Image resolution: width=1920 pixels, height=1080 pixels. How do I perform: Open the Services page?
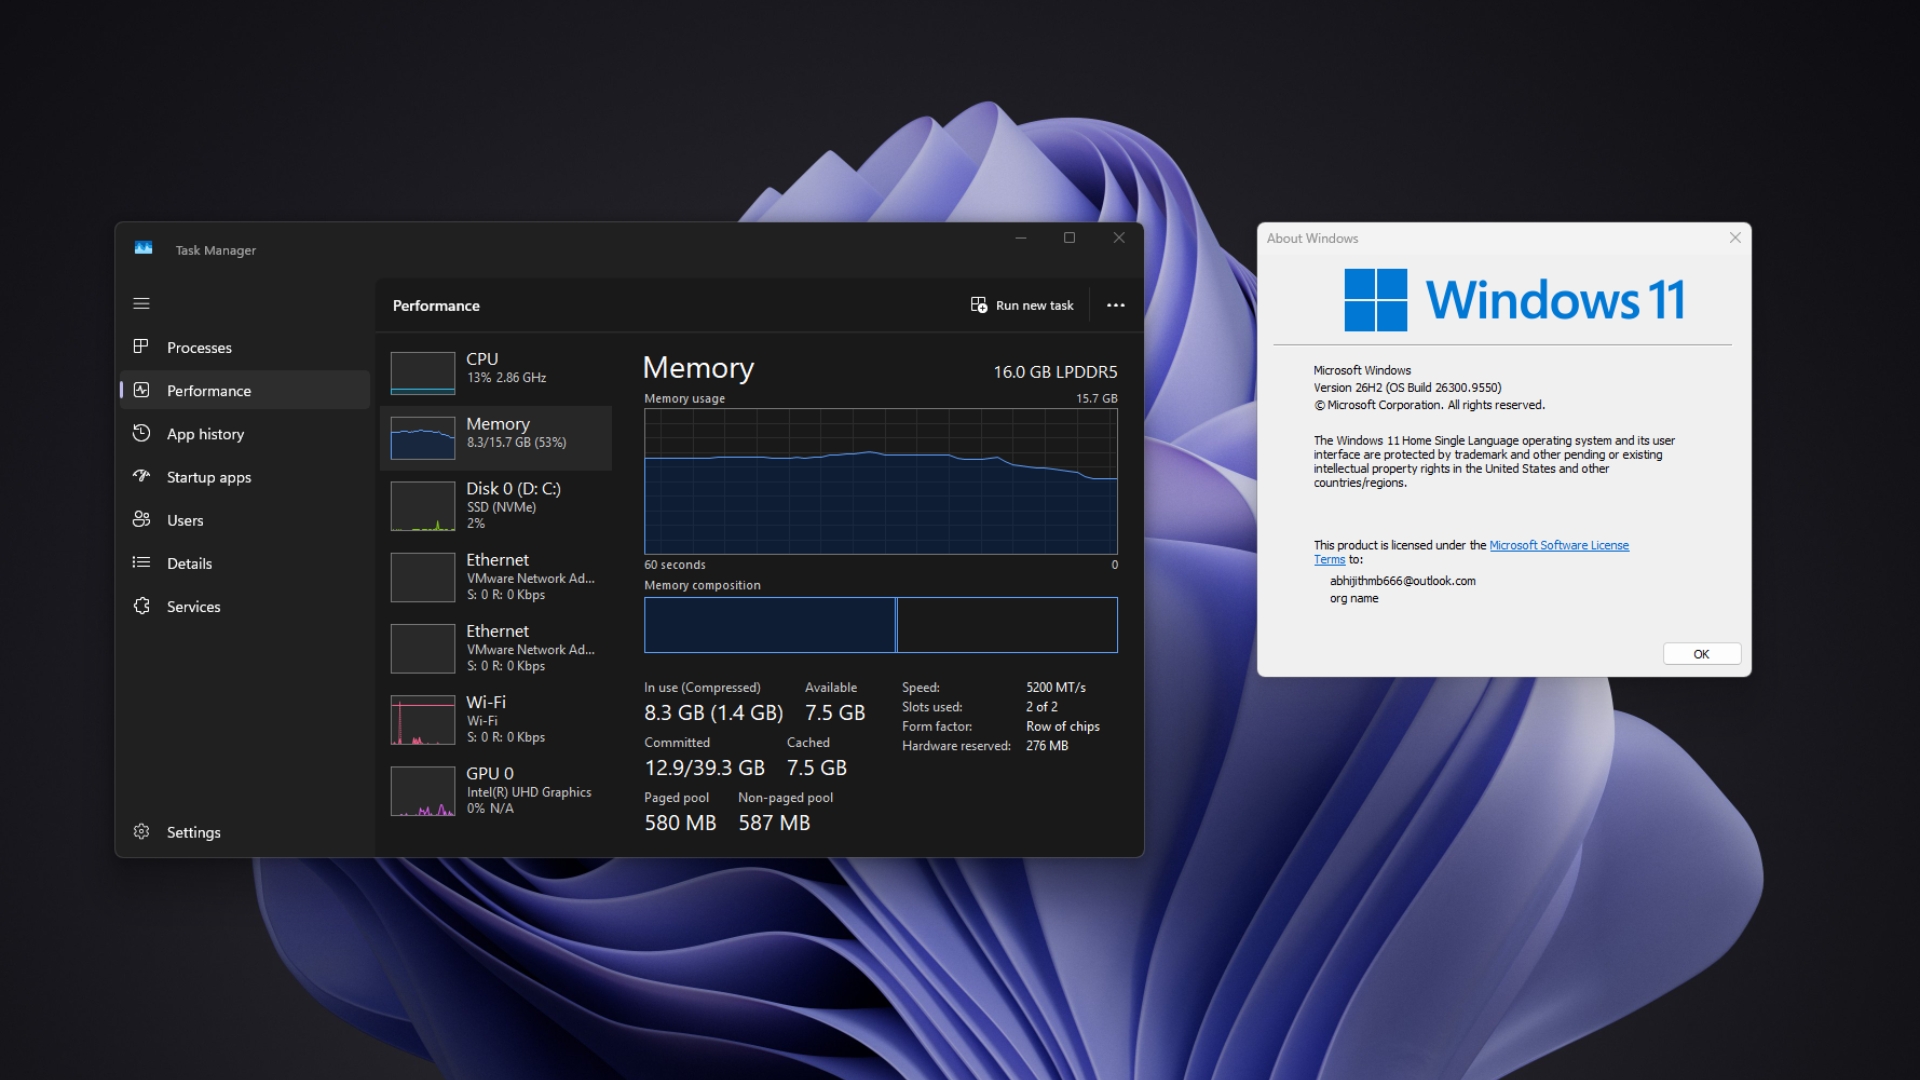coord(245,606)
